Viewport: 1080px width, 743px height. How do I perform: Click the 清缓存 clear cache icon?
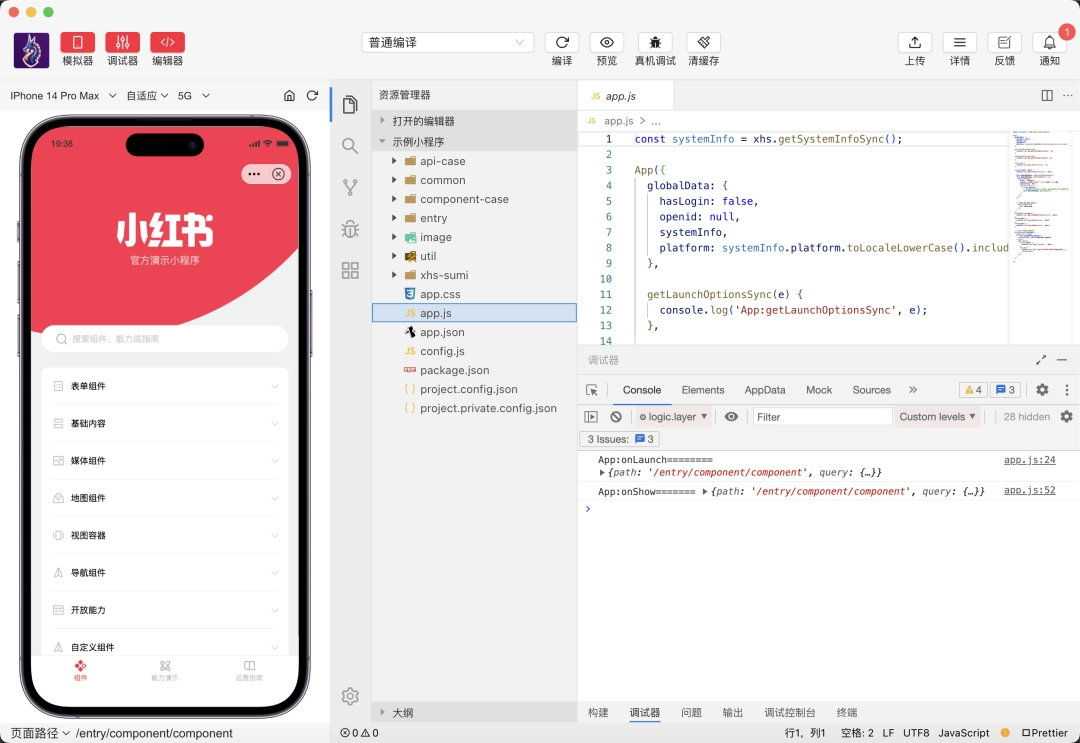coord(703,43)
